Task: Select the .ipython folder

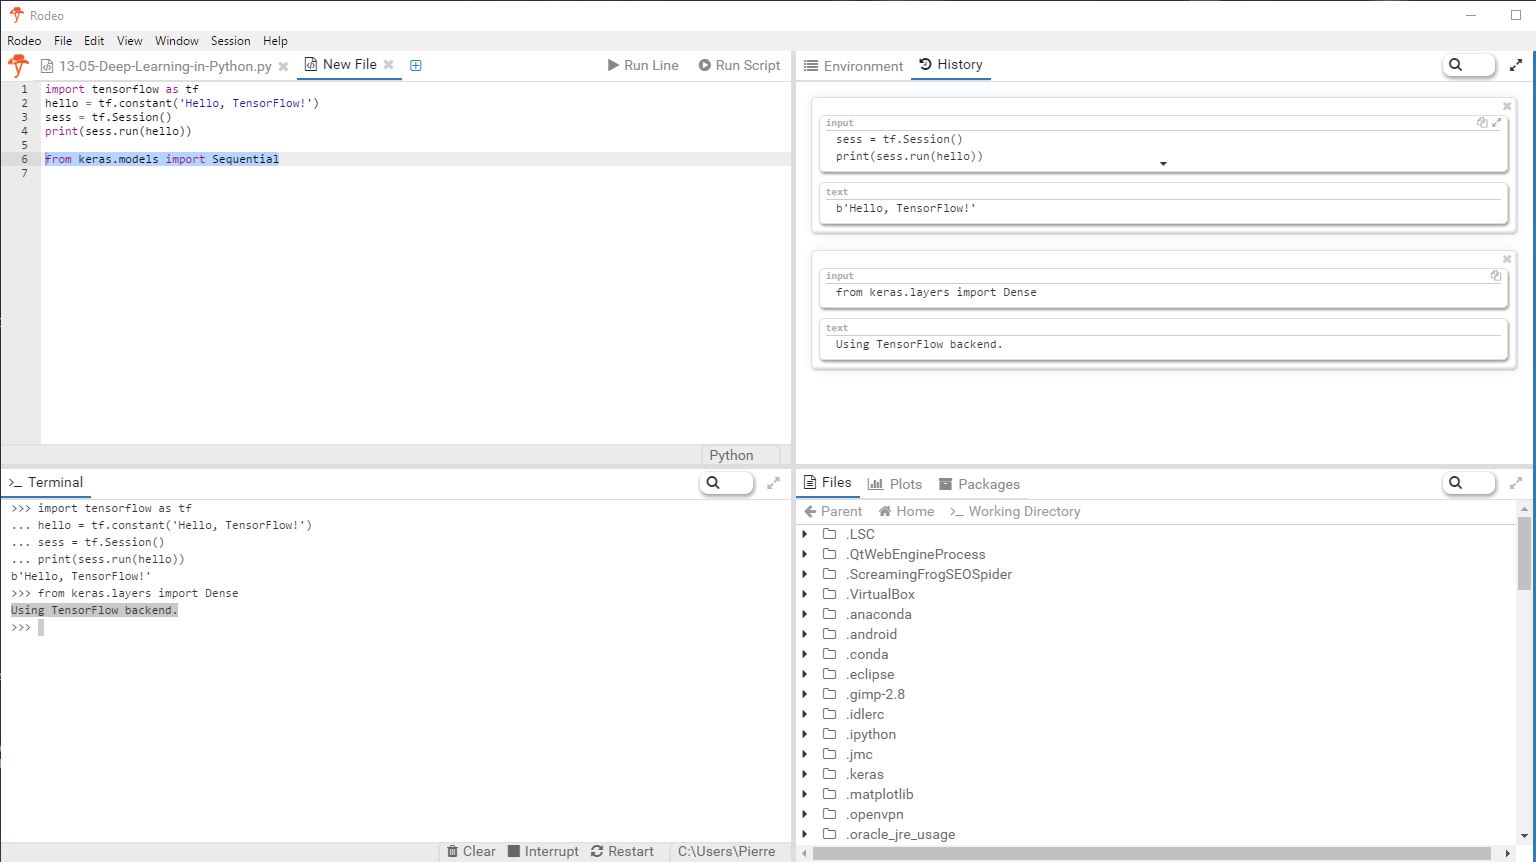Action: point(871,734)
